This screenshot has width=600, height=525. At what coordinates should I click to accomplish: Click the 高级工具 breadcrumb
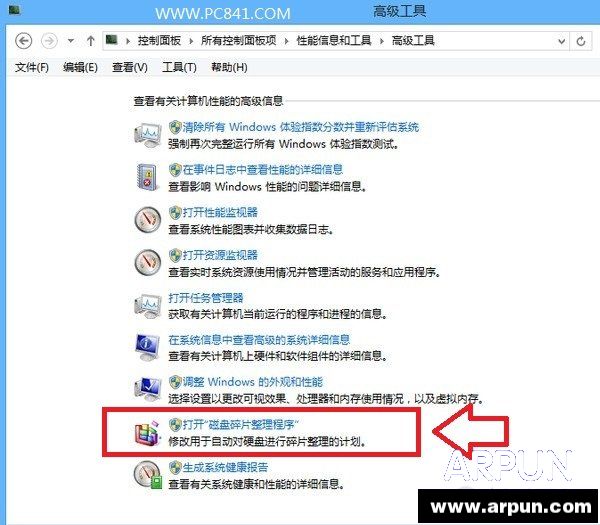pos(413,40)
